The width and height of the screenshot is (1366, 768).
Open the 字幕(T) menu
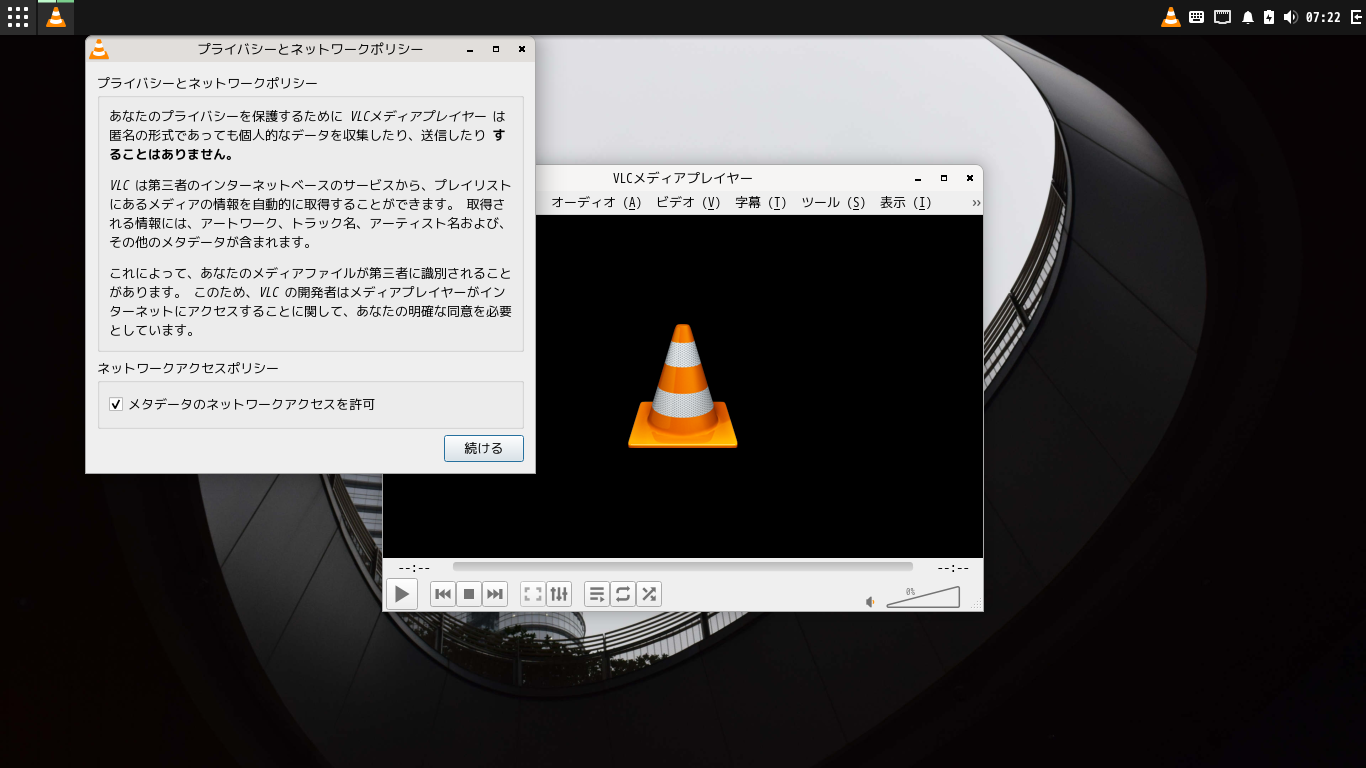coord(761,203)
